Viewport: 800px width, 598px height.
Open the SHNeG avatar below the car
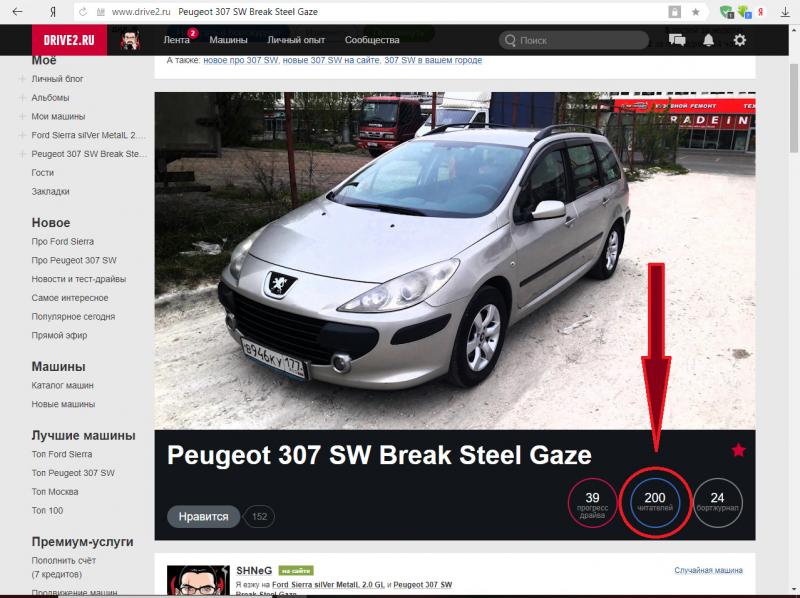tap(198, 581)
